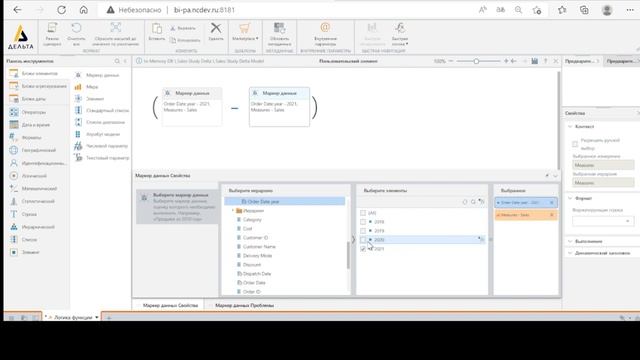Image resolution: width=640 pixels, height=360 pixels.
Task: Pick the Model attribute block
Action: coord(98,134)
